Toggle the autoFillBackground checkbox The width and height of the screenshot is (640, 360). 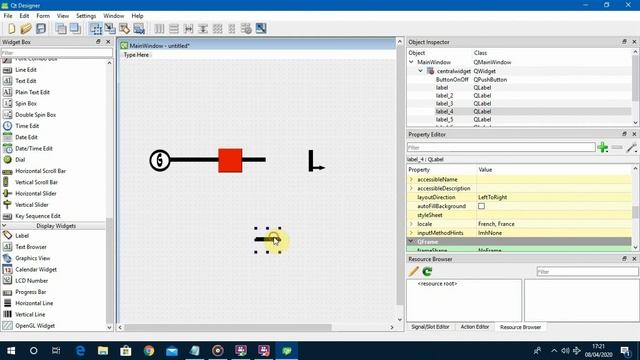(482, 206)
